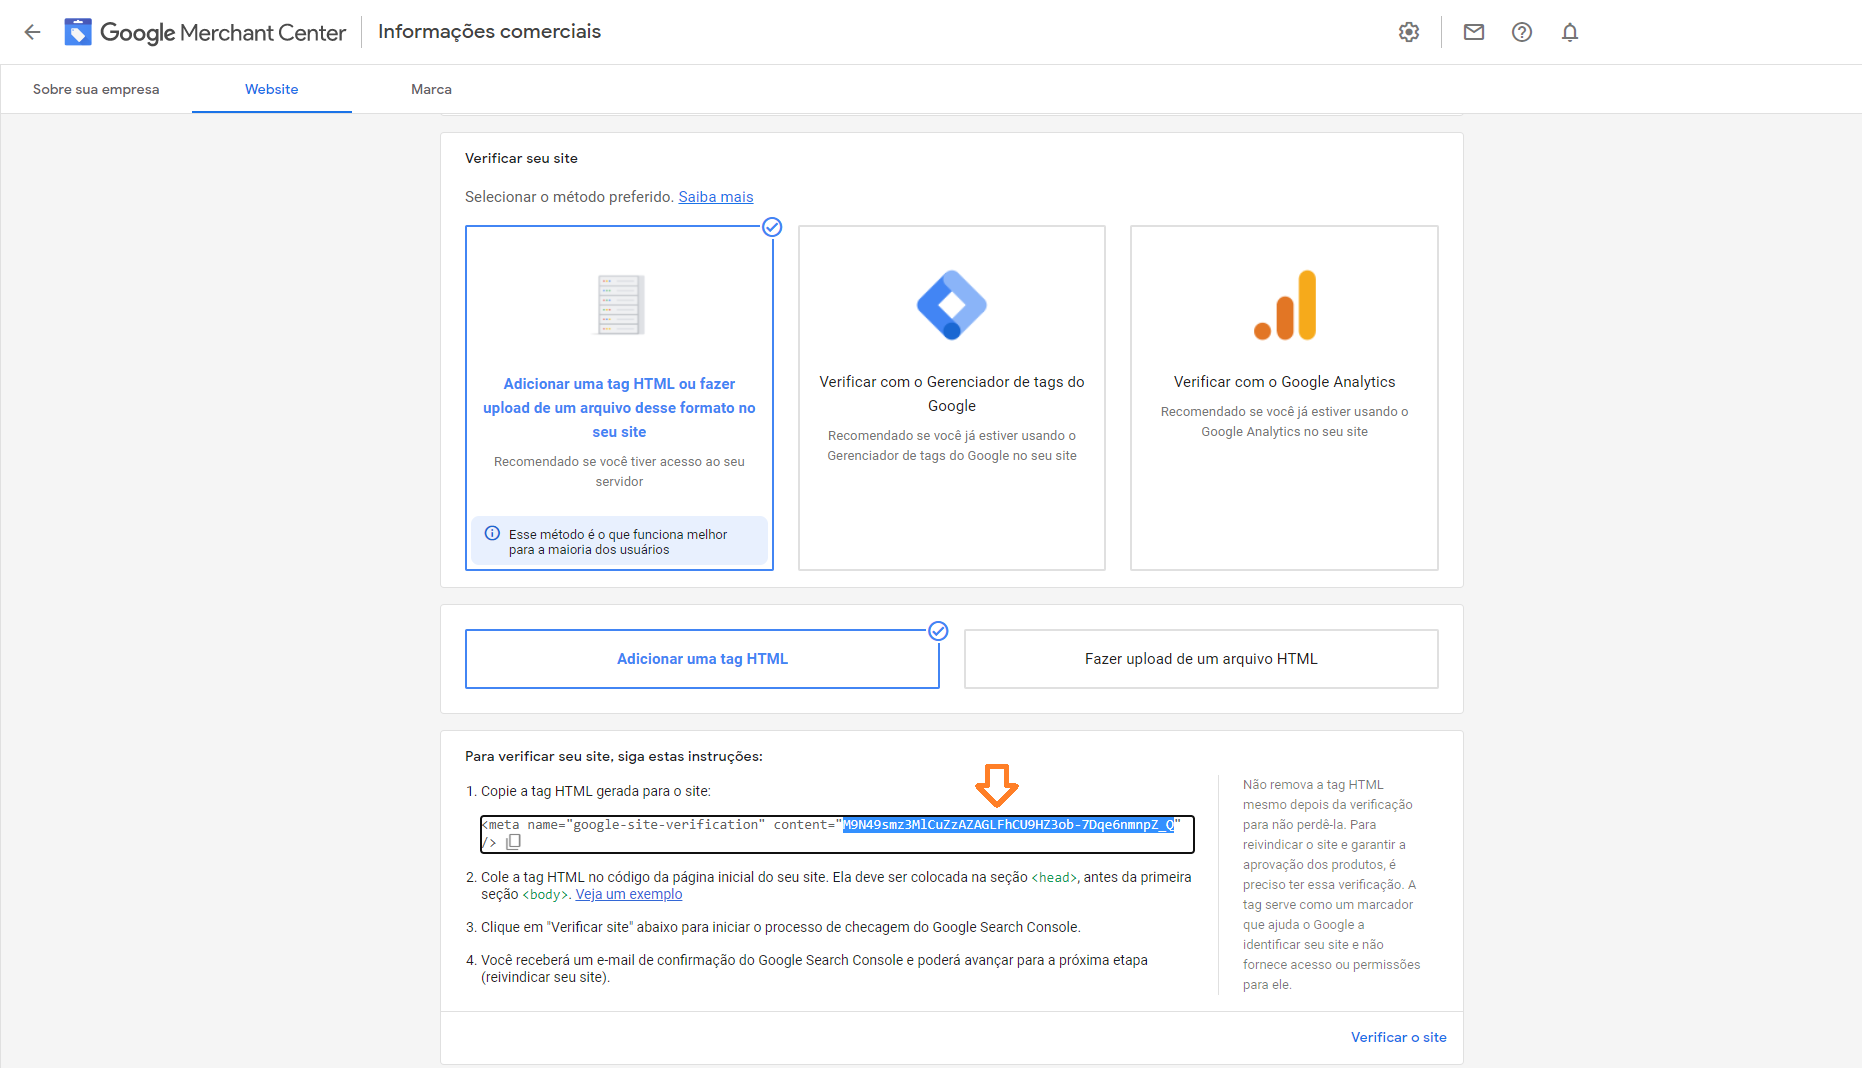1862x1068 pixels.
Task: Click the Google Tag Manager logo
Action: click(952, 305)
